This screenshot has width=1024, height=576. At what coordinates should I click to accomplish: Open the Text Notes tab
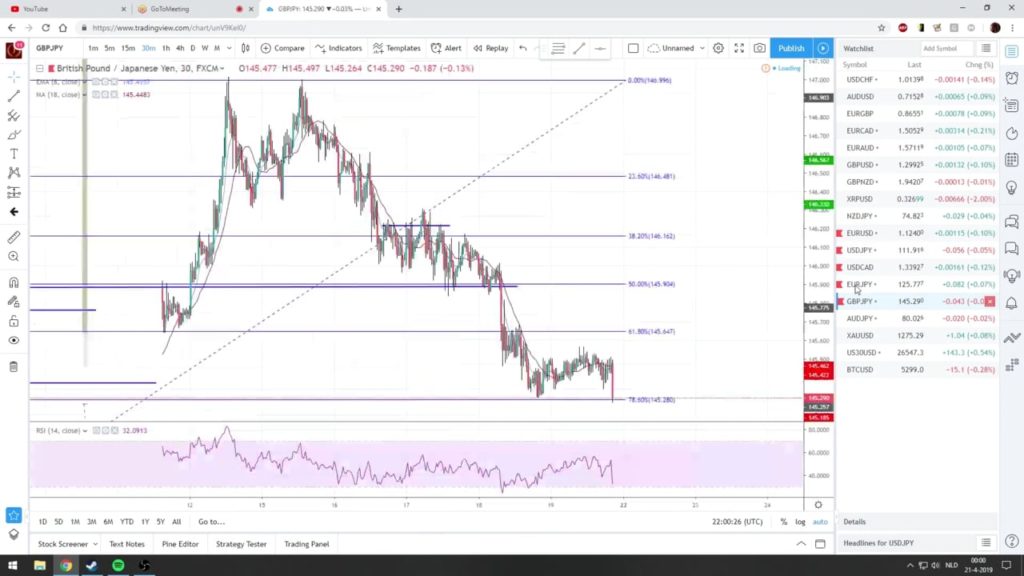(127, 544)
